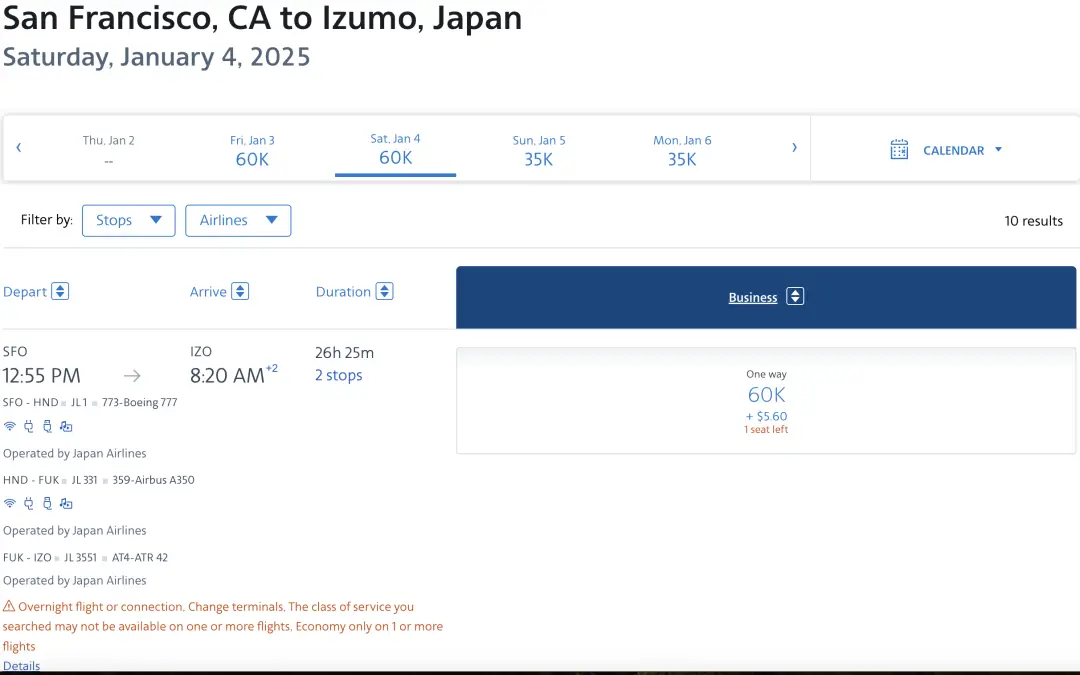Screen dimensions: 1080x675
Task: Click Wi-Fi icon for SFO-HND flight
Action: (10, 426)
